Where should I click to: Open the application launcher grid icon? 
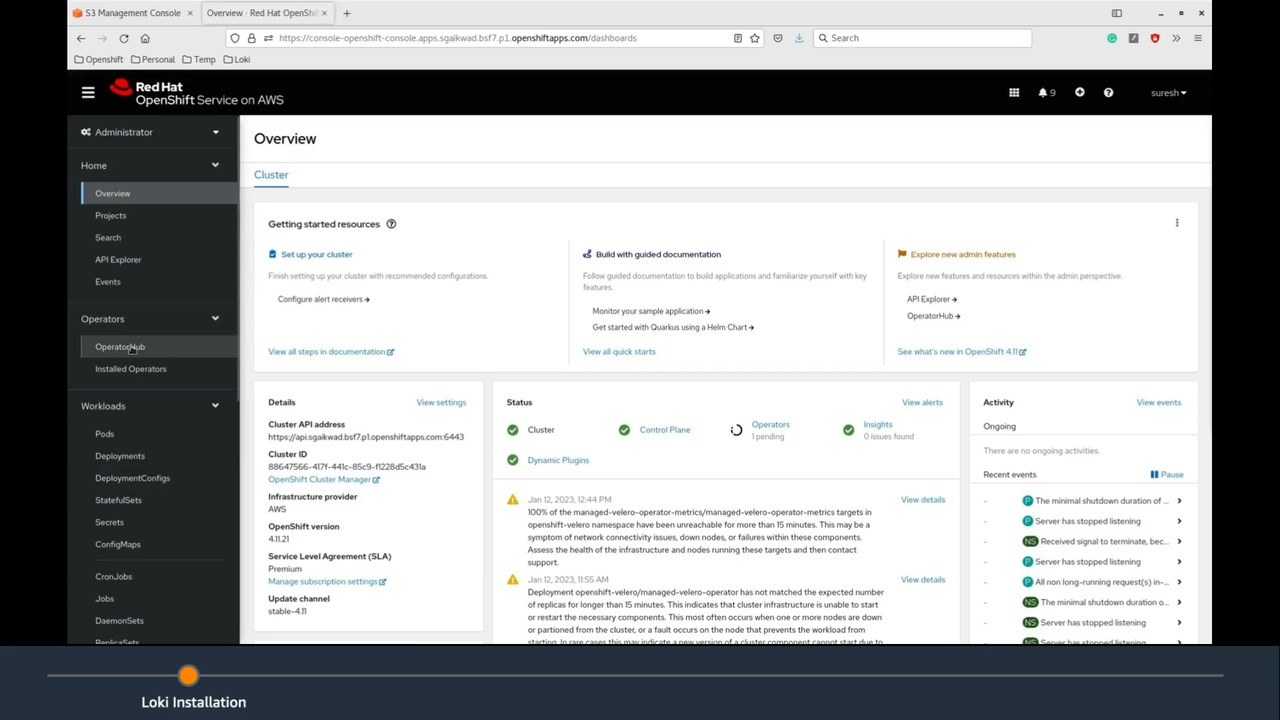1014,93
